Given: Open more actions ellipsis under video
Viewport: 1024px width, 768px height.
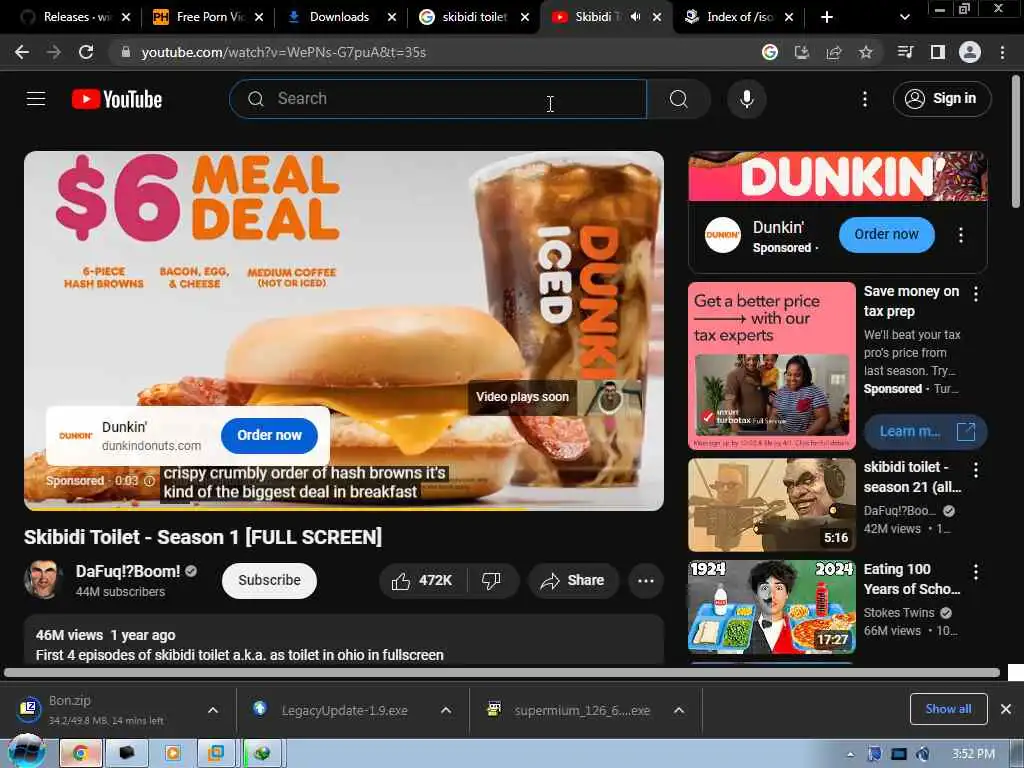Looking at the screenshot, I should coord(646,581).
